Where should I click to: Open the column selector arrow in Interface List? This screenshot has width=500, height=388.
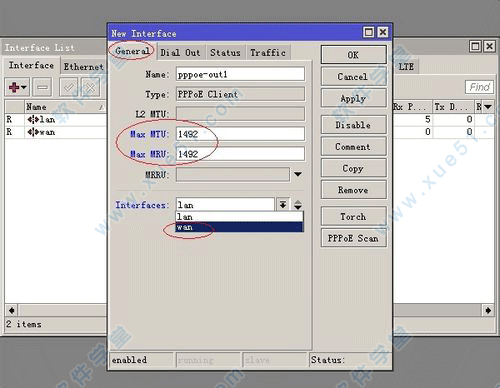click(488, 107)
